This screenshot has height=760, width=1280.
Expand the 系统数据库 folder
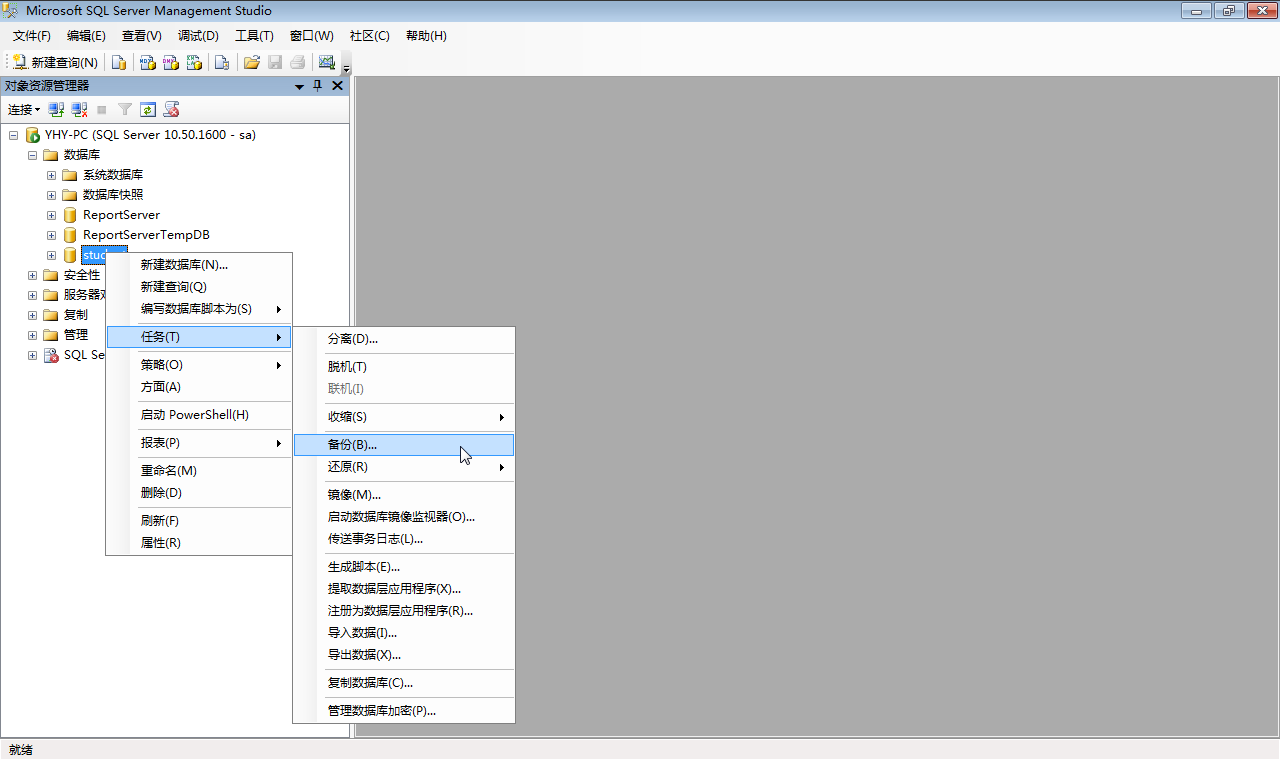[x=51, y=175]
